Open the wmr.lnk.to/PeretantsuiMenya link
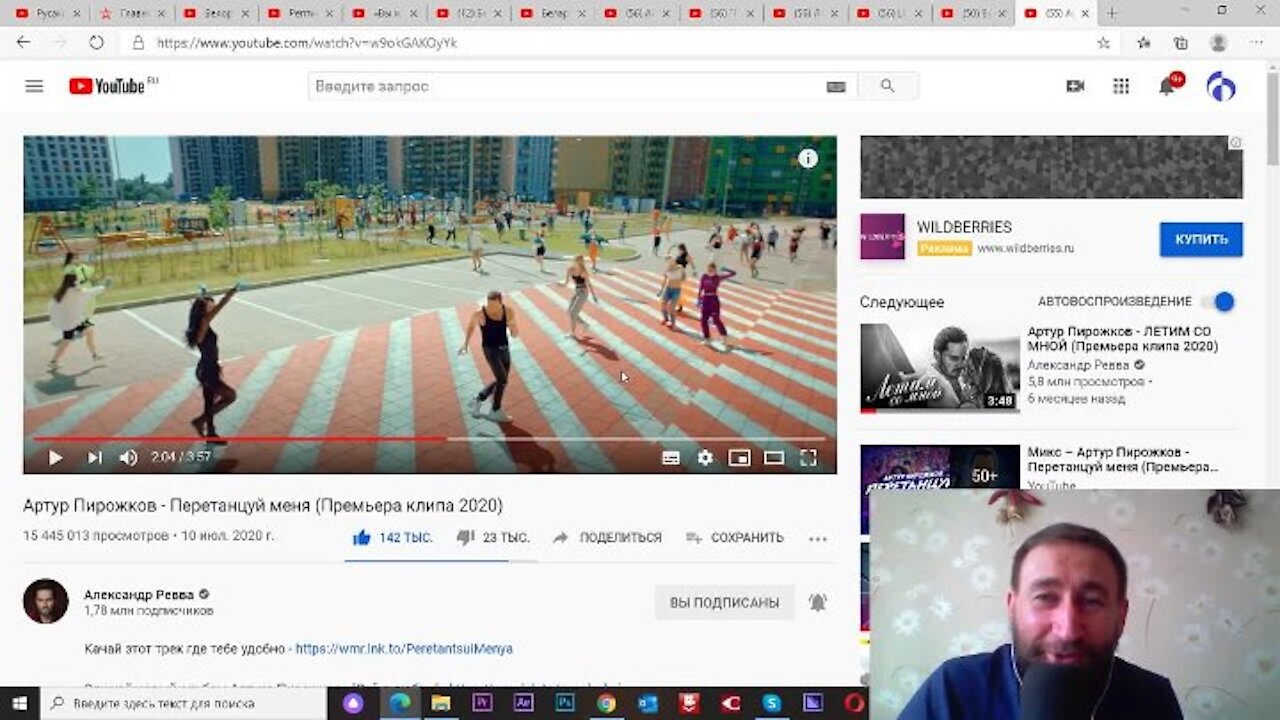The height and width of the screenshot is (720, 1280). coord(404,649)
